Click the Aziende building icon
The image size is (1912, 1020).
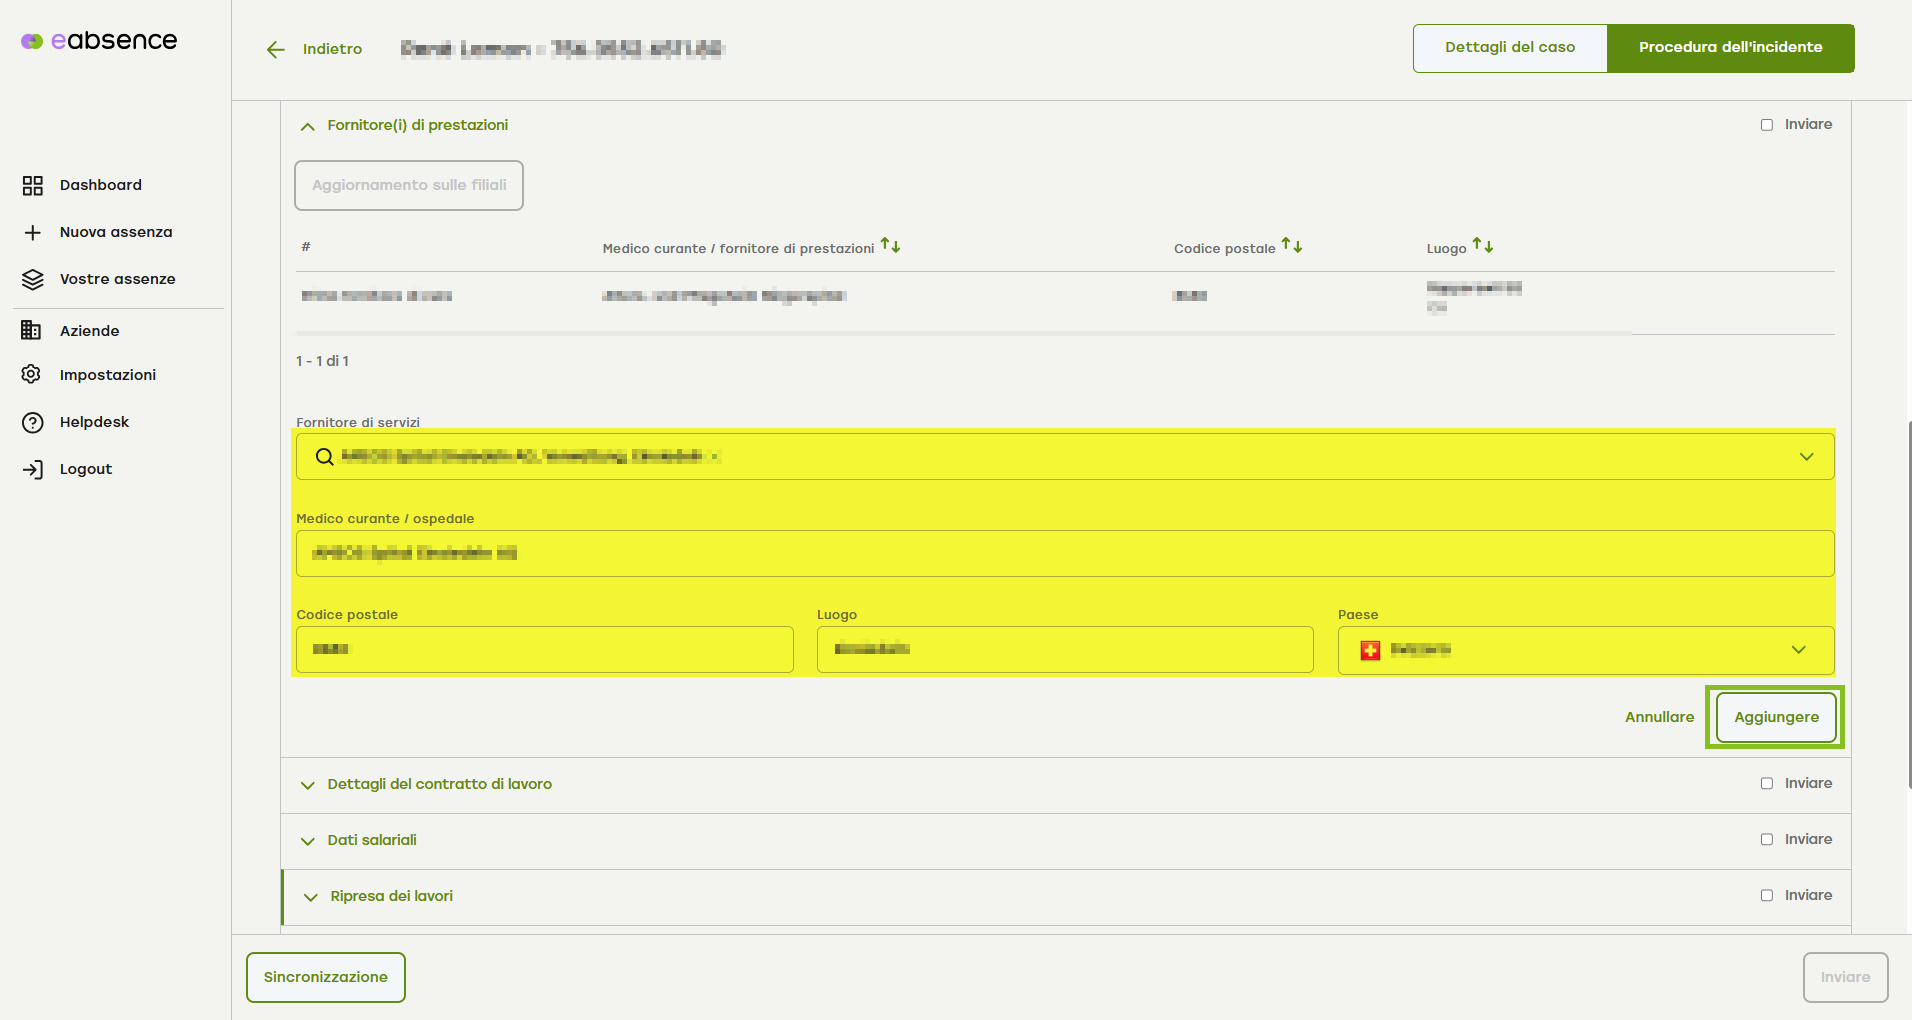pyautogui.click(x=32, y=331)
